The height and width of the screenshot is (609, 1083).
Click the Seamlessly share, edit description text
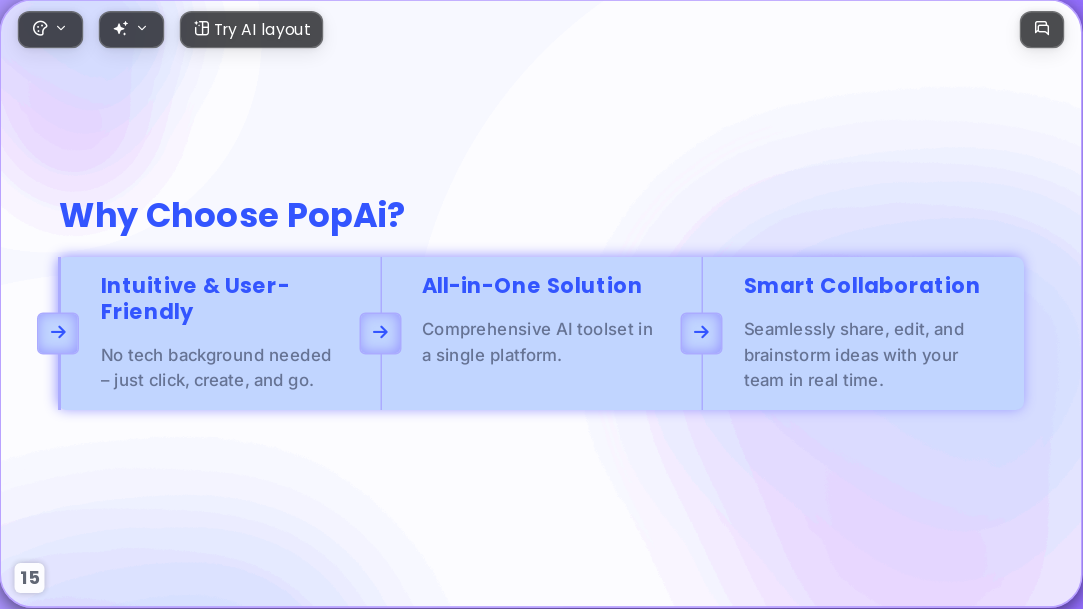(854, 354)
